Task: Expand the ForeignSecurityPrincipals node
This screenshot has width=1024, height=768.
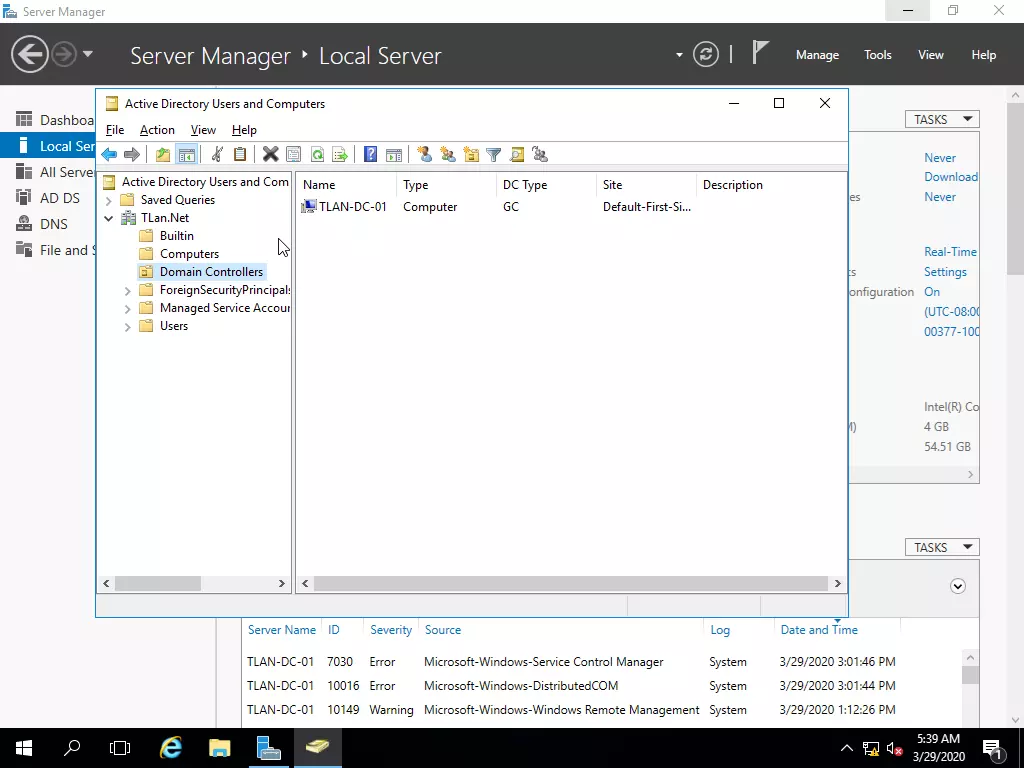Action: pos(128,291)
